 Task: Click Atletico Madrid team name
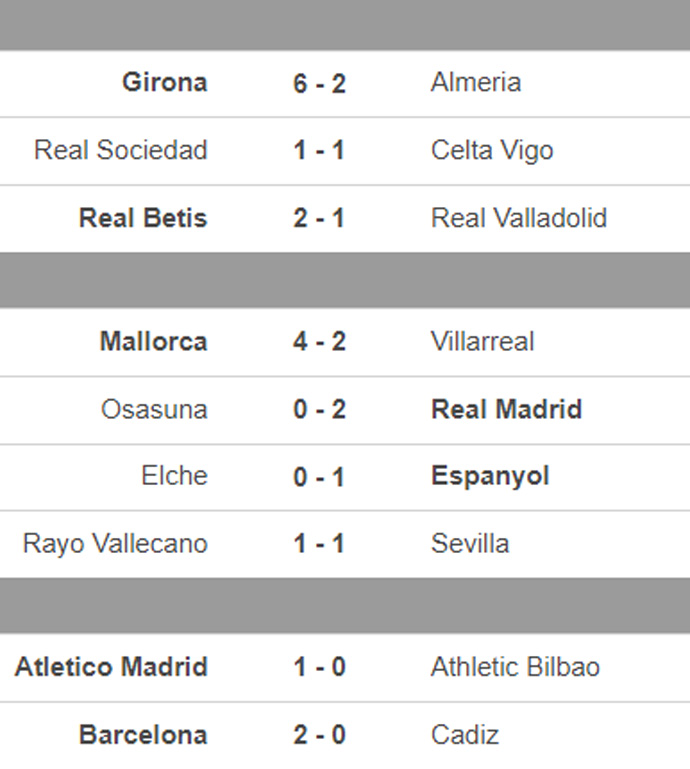(111, 667)
